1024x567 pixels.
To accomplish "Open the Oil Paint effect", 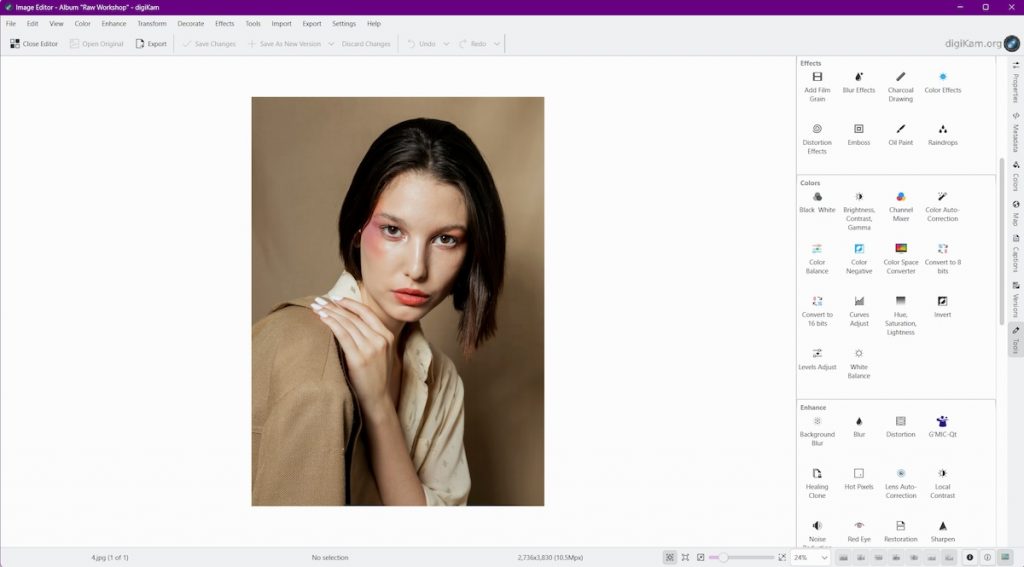I will (x=900, y=134).
